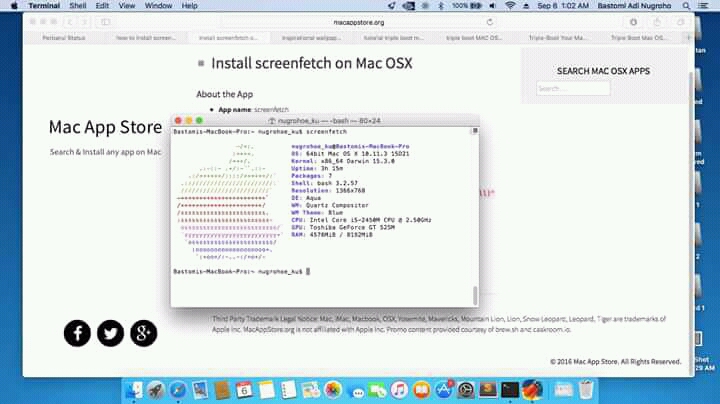Viewport: 720px width, 404px height.
Task: Open Messages from the Dock
Action: 355,390
